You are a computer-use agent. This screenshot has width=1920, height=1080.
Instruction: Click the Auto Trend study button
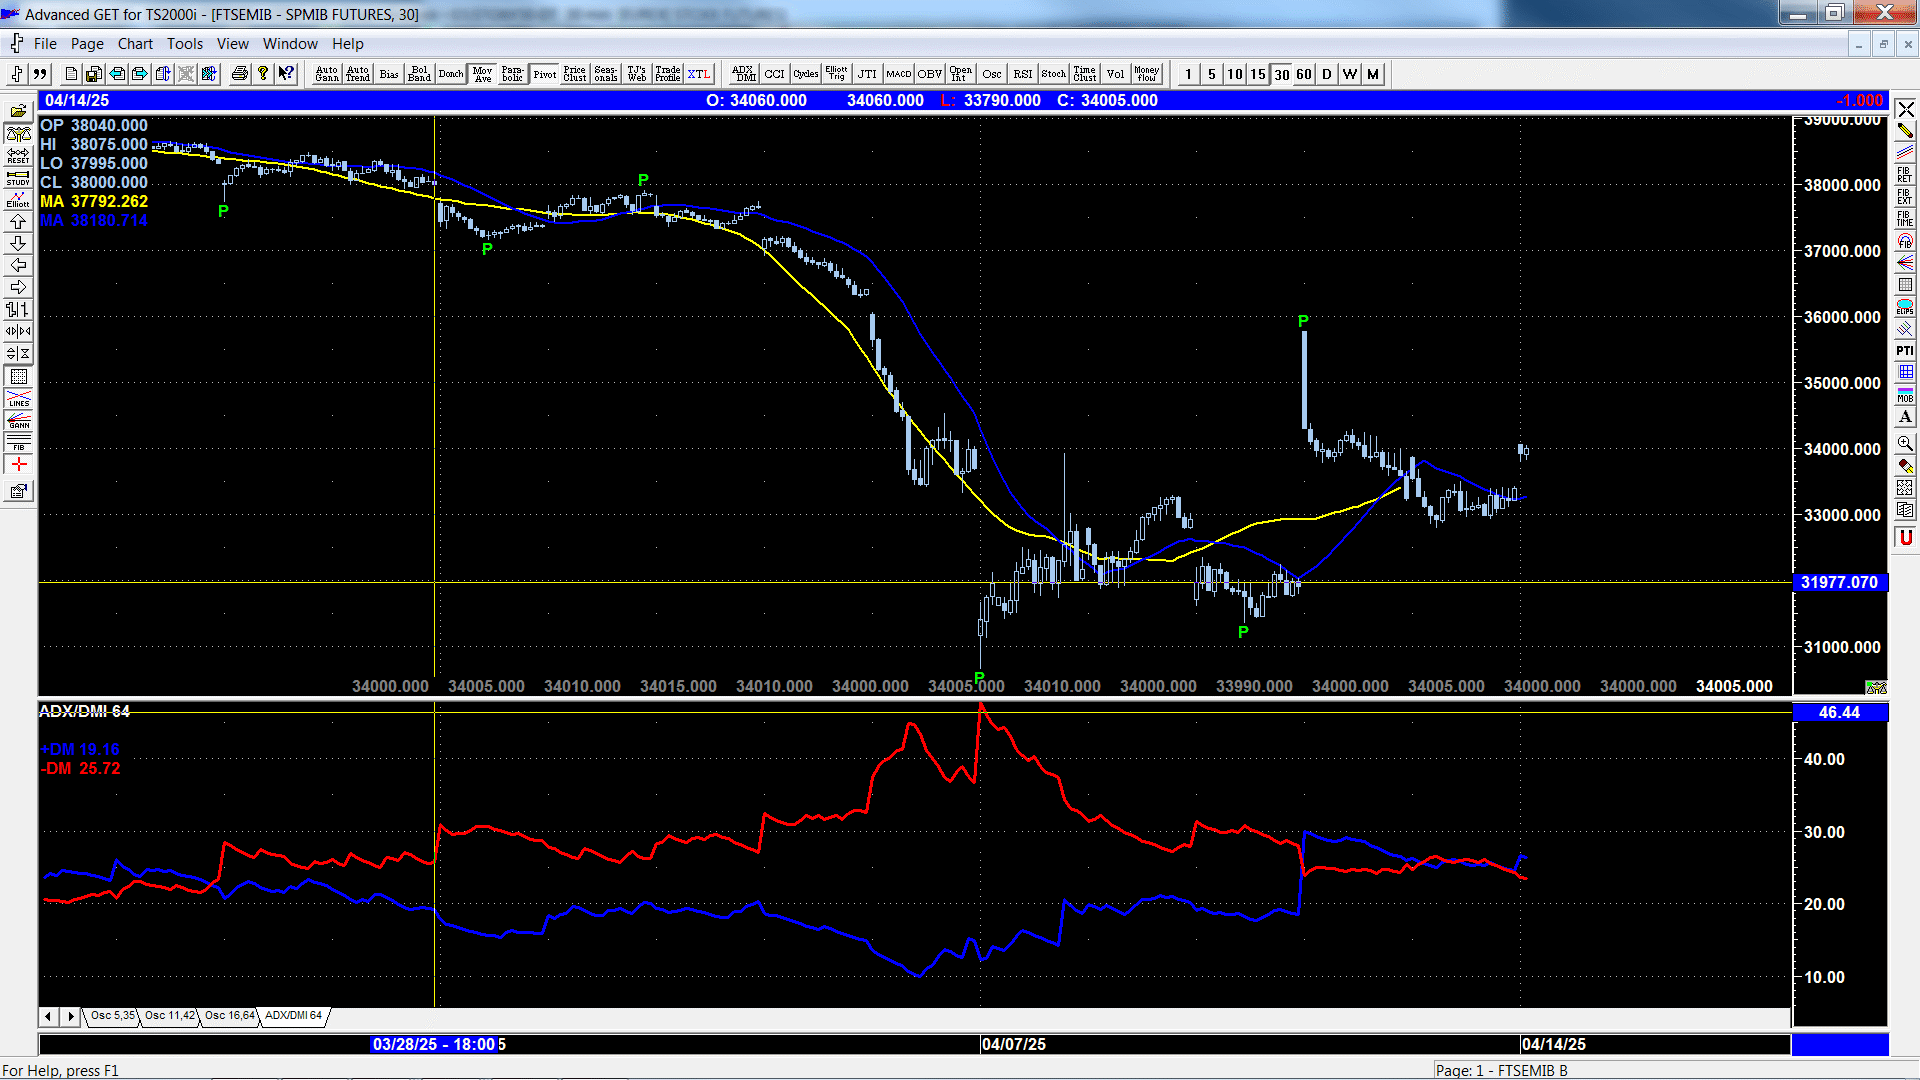pos(358,74)
